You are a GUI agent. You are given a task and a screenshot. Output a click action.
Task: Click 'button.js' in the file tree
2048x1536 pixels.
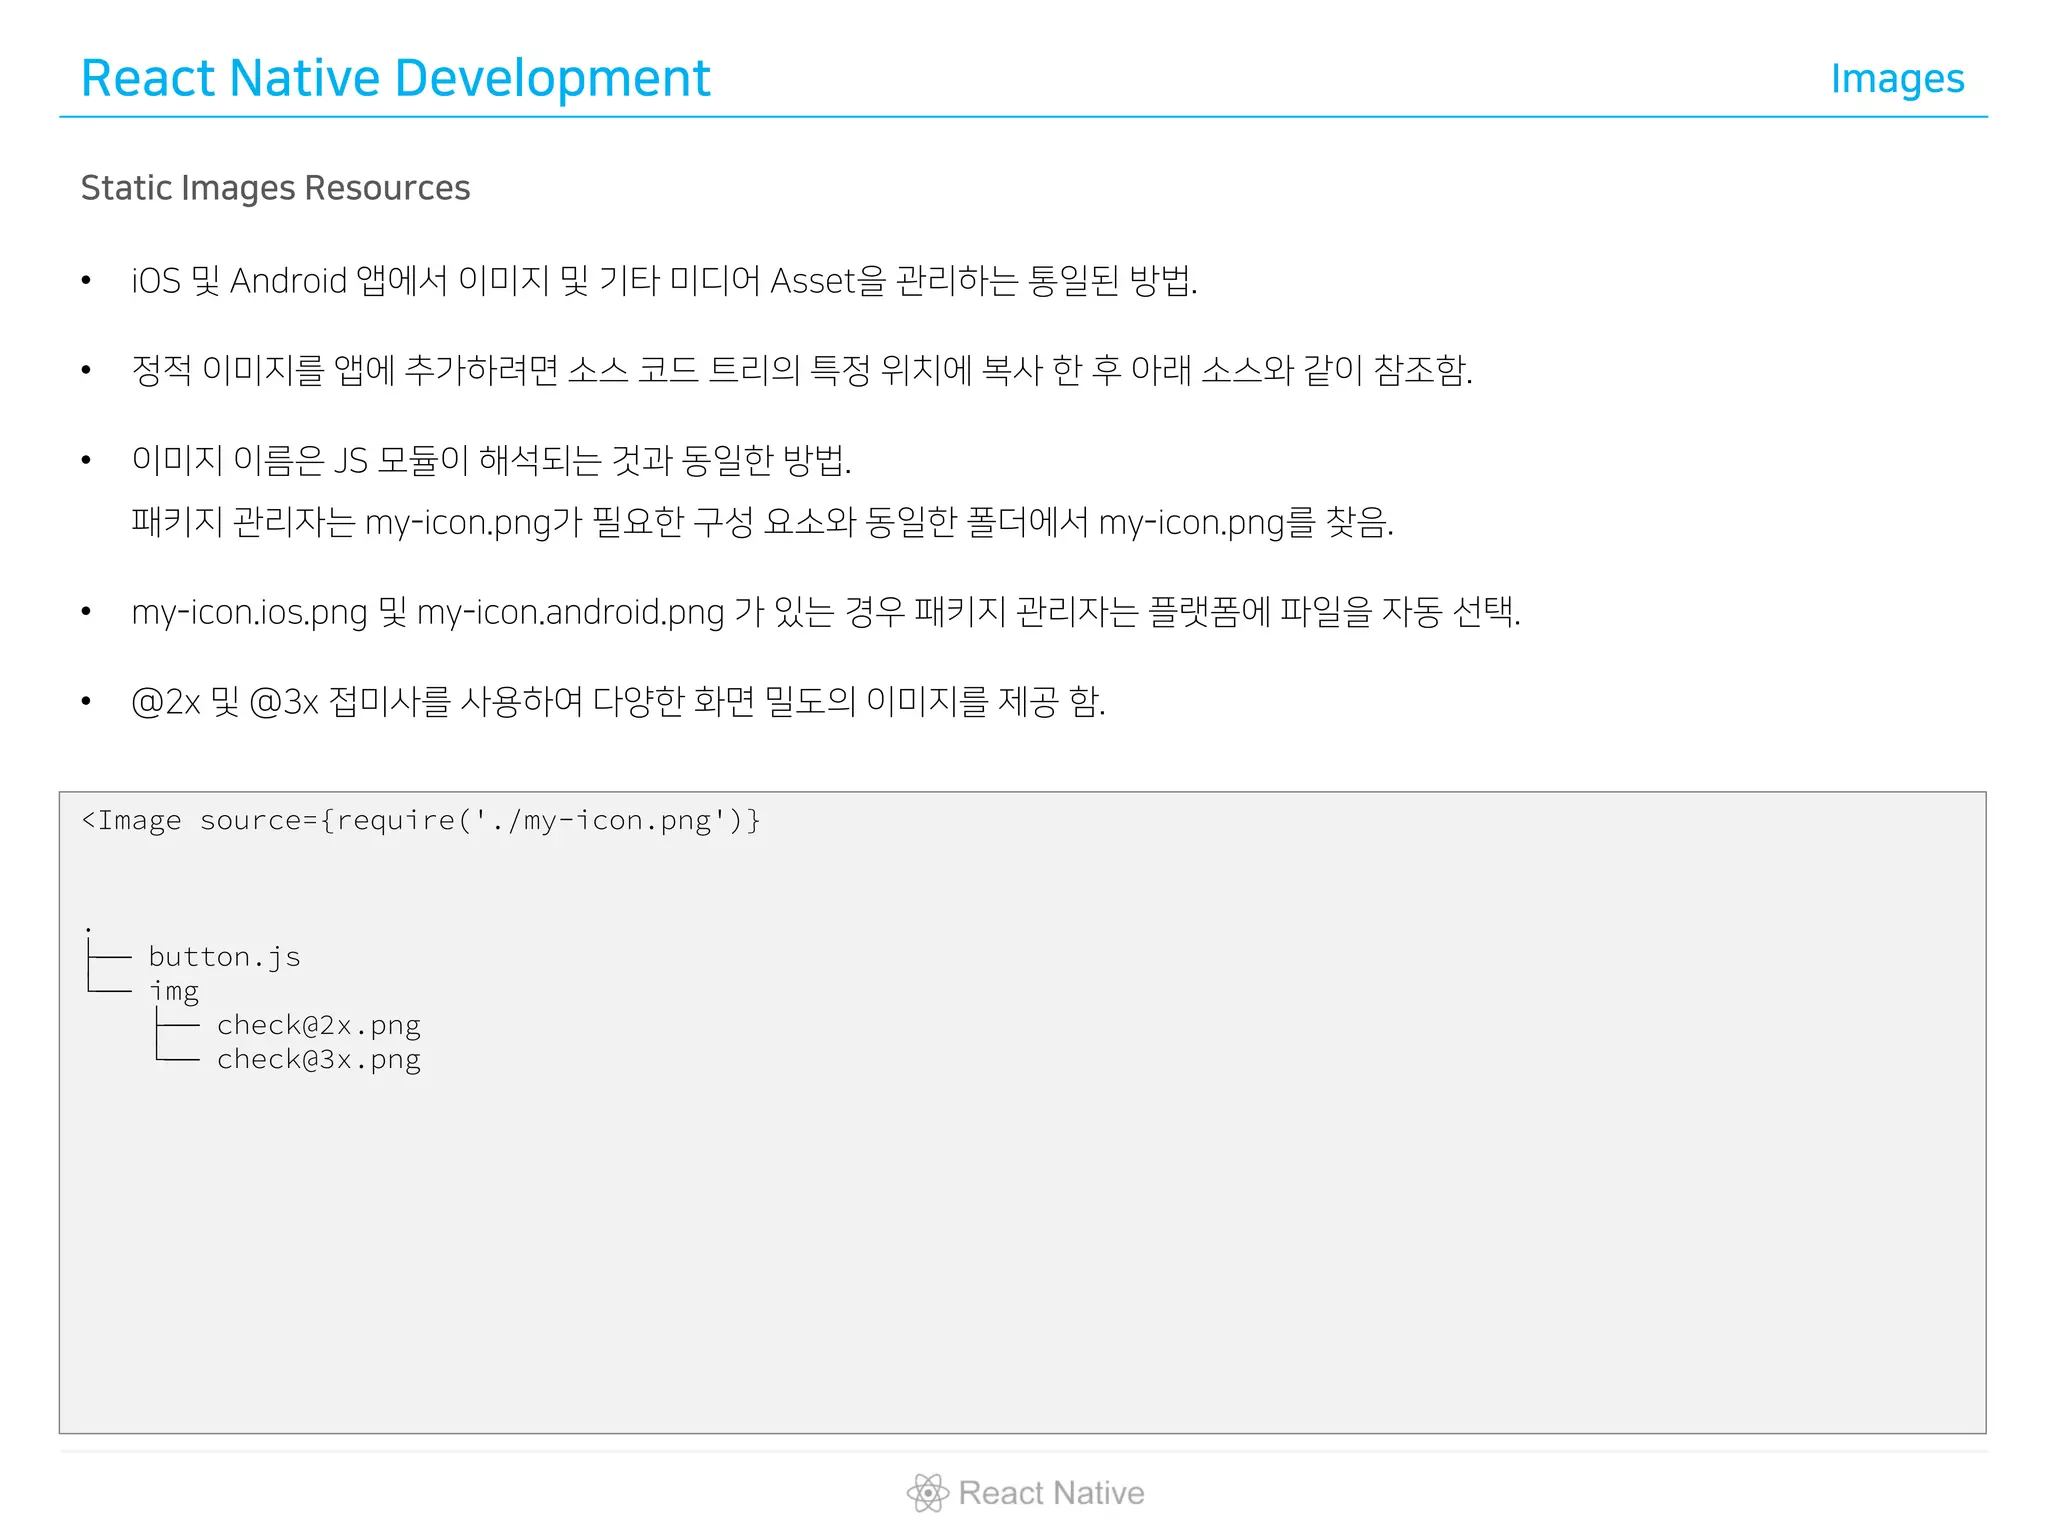(224, 957)
